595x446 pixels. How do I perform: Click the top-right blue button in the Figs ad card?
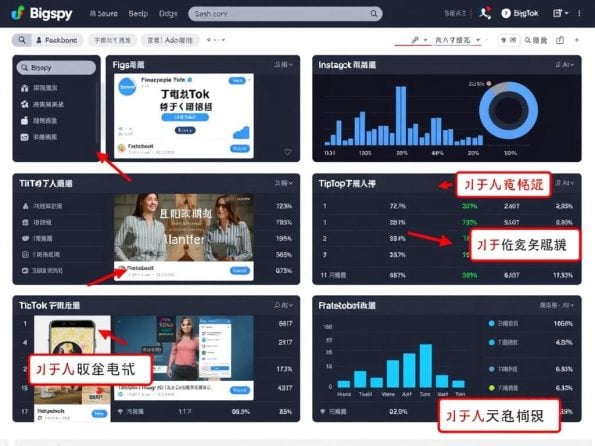pos(237,80)
